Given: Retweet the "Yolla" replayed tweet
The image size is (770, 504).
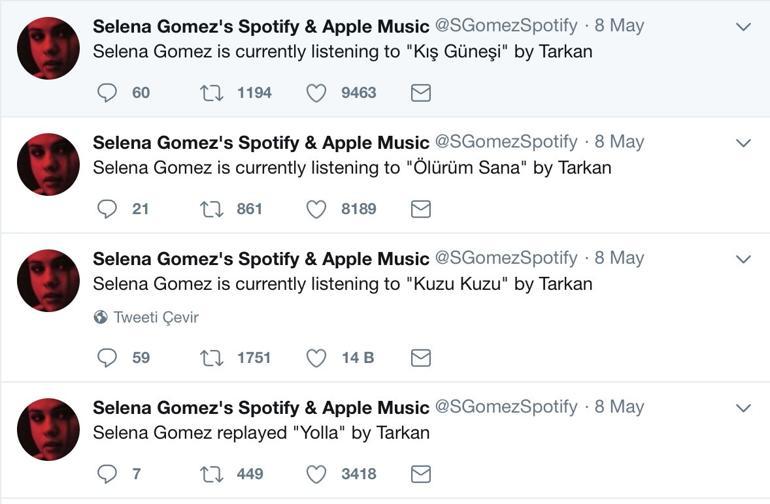Looking at the screenshot, I should pos(212,473).
